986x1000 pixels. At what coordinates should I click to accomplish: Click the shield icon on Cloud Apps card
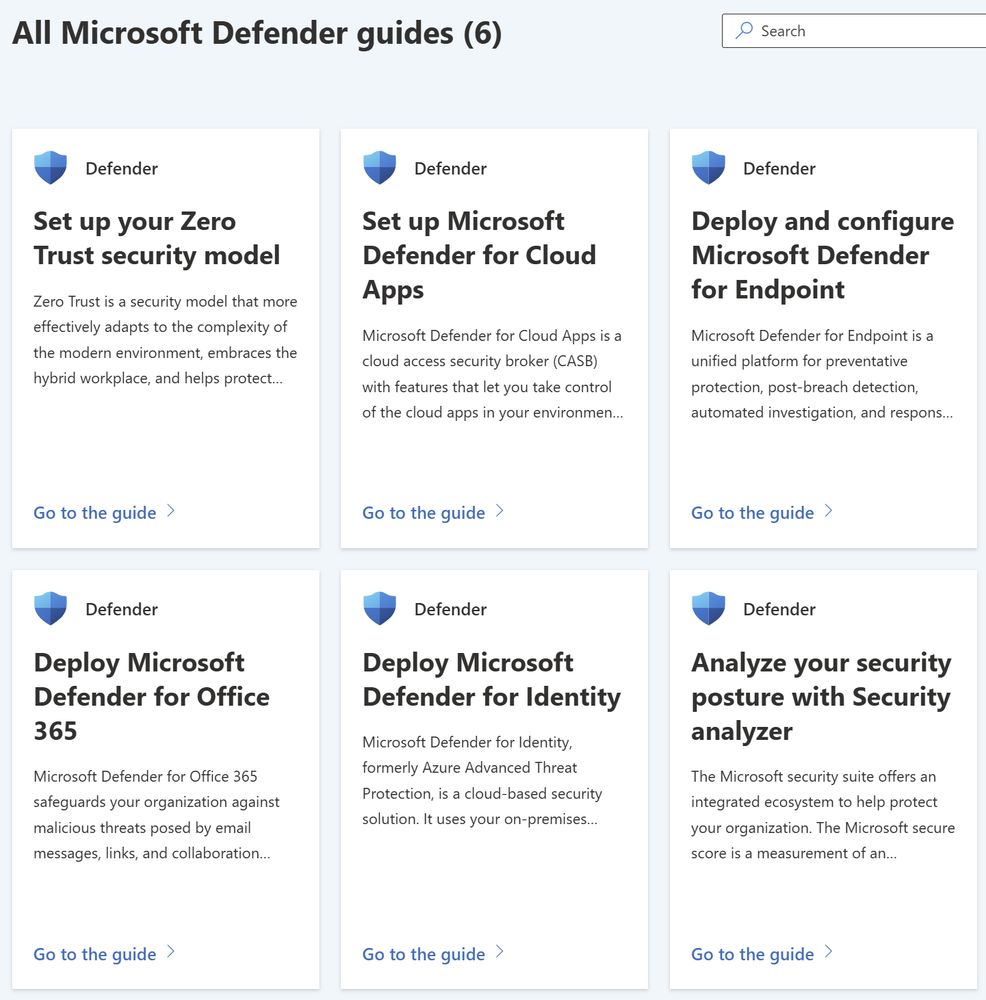tap(379, 168)
